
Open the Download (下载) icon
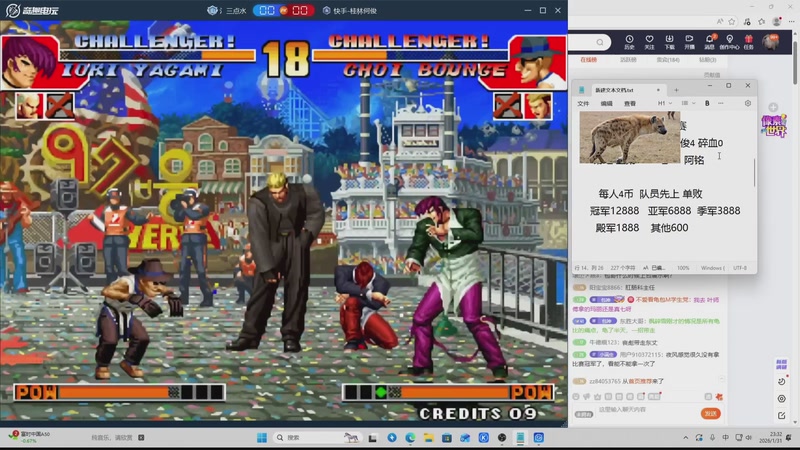point(669,42)
